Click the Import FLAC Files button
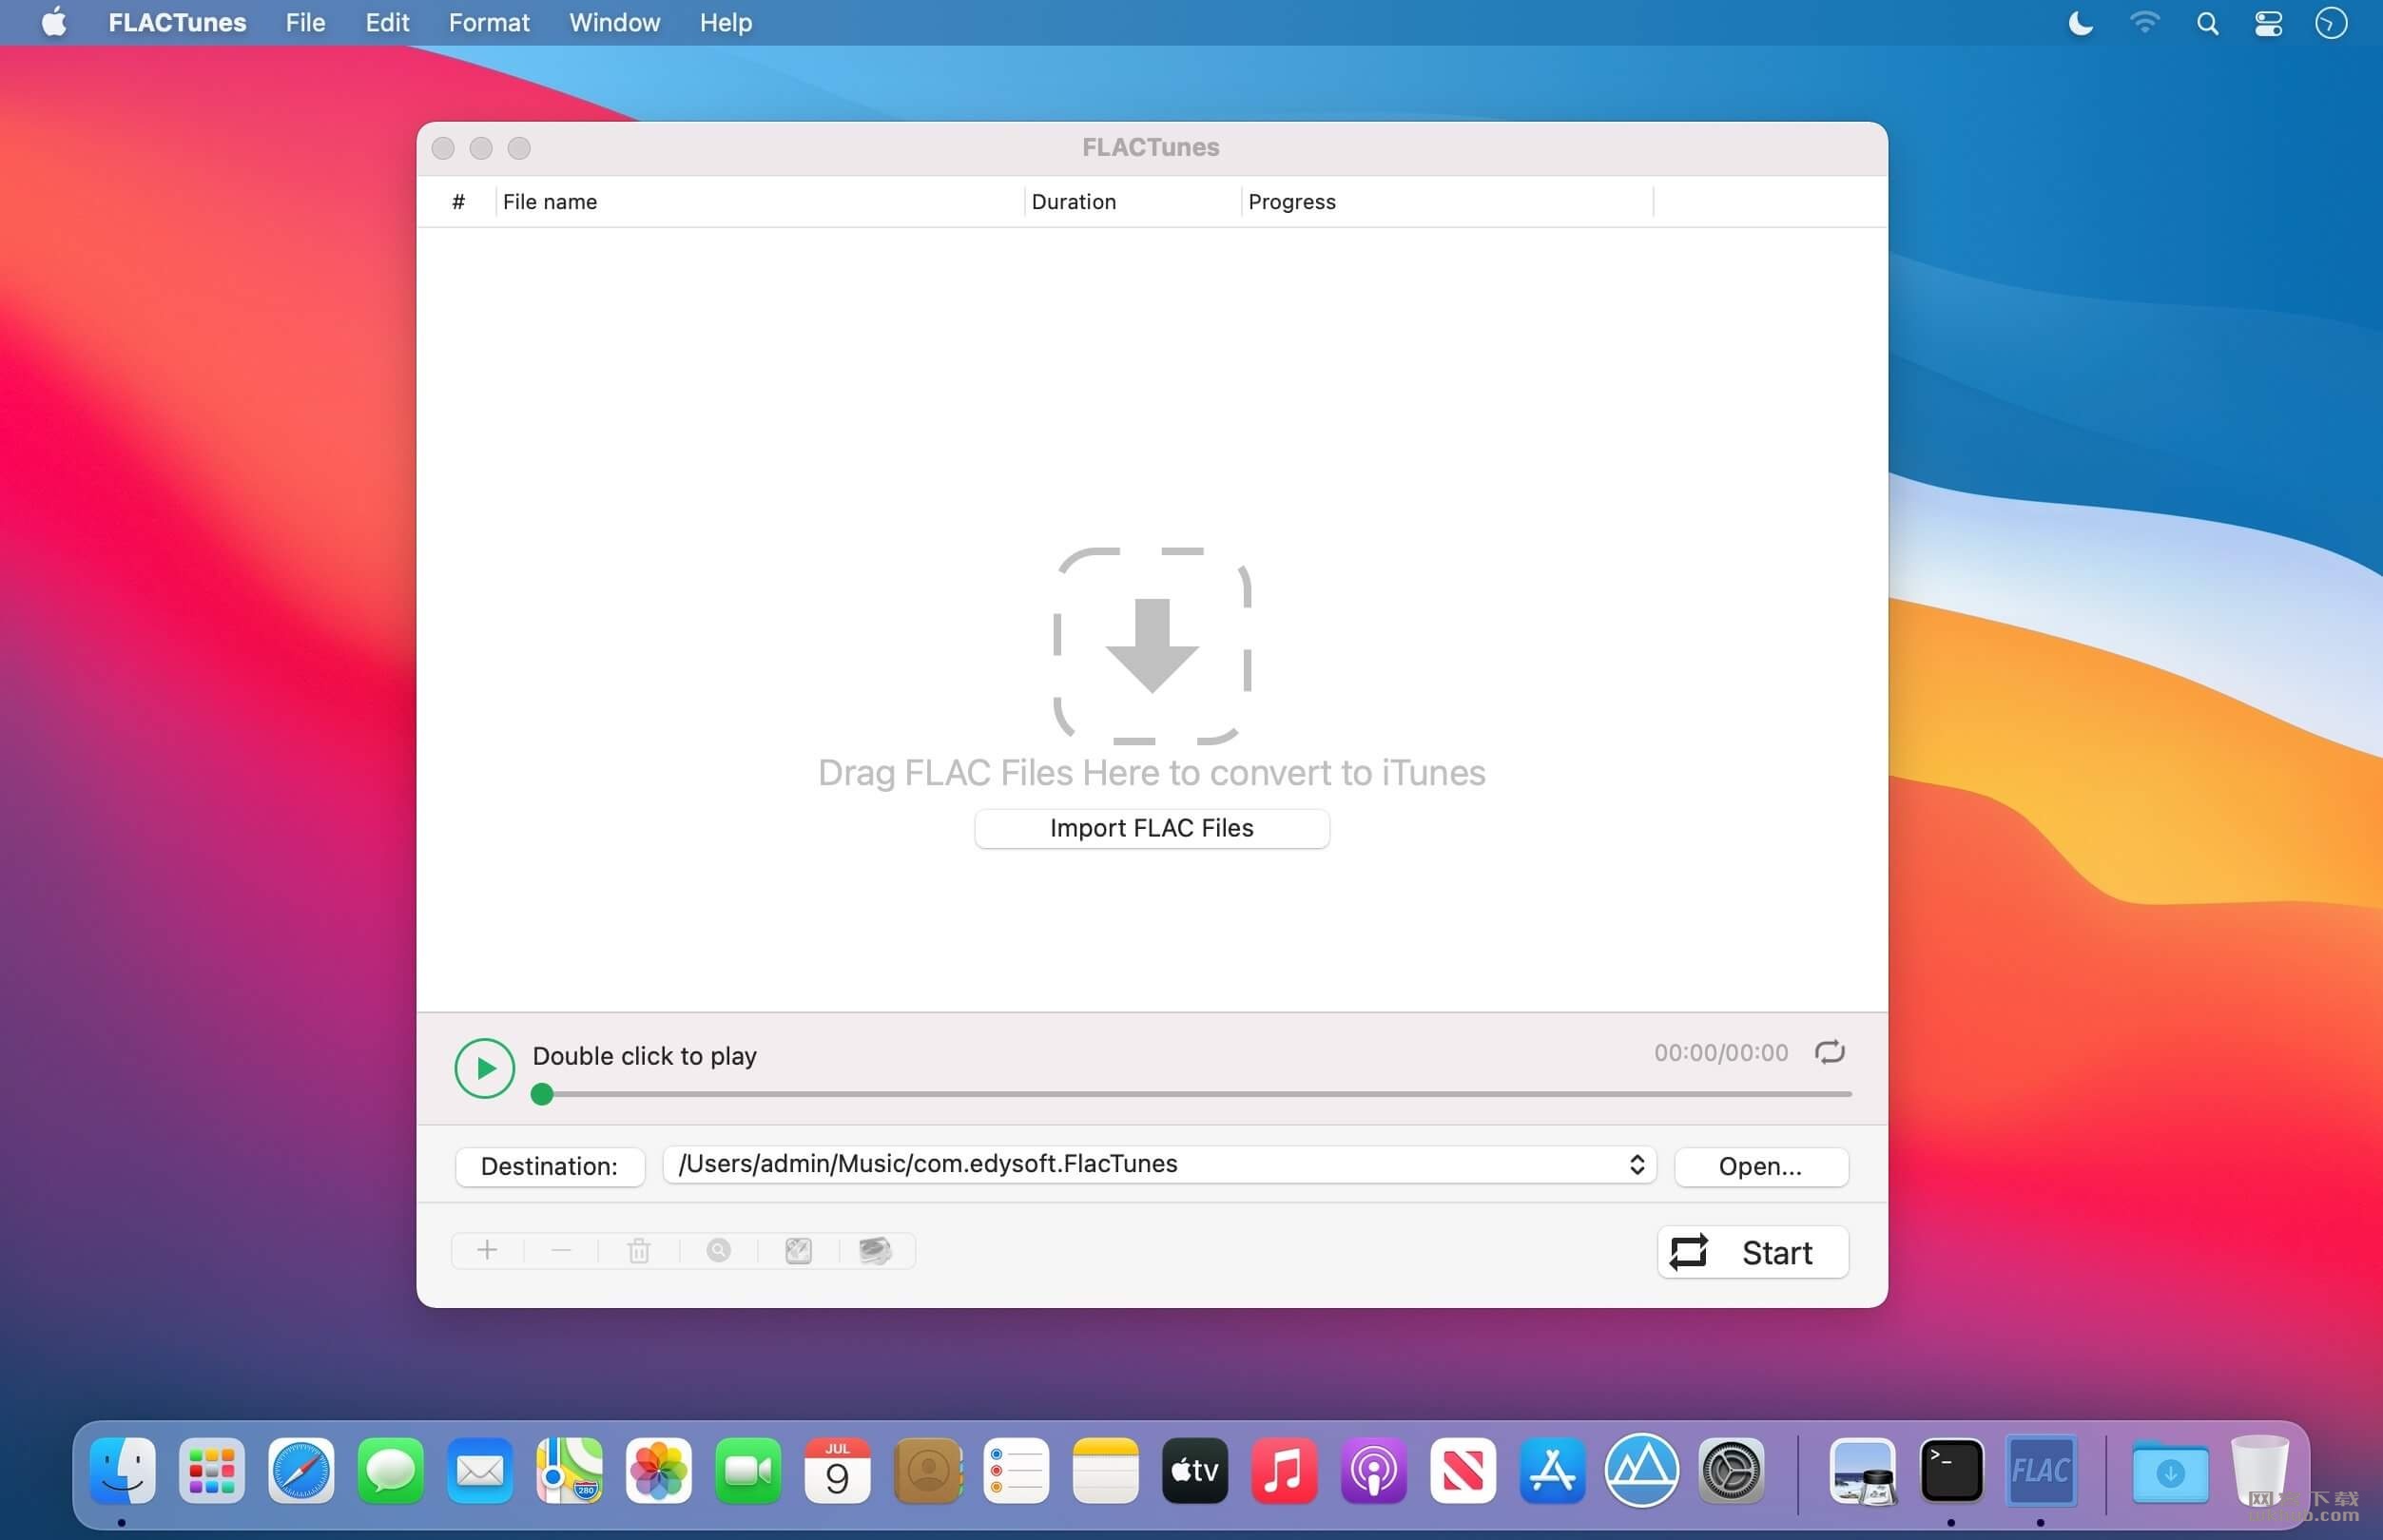Image resolution: width=2383 pixels, height=1540 pixels. click(x=1152, y=828)
